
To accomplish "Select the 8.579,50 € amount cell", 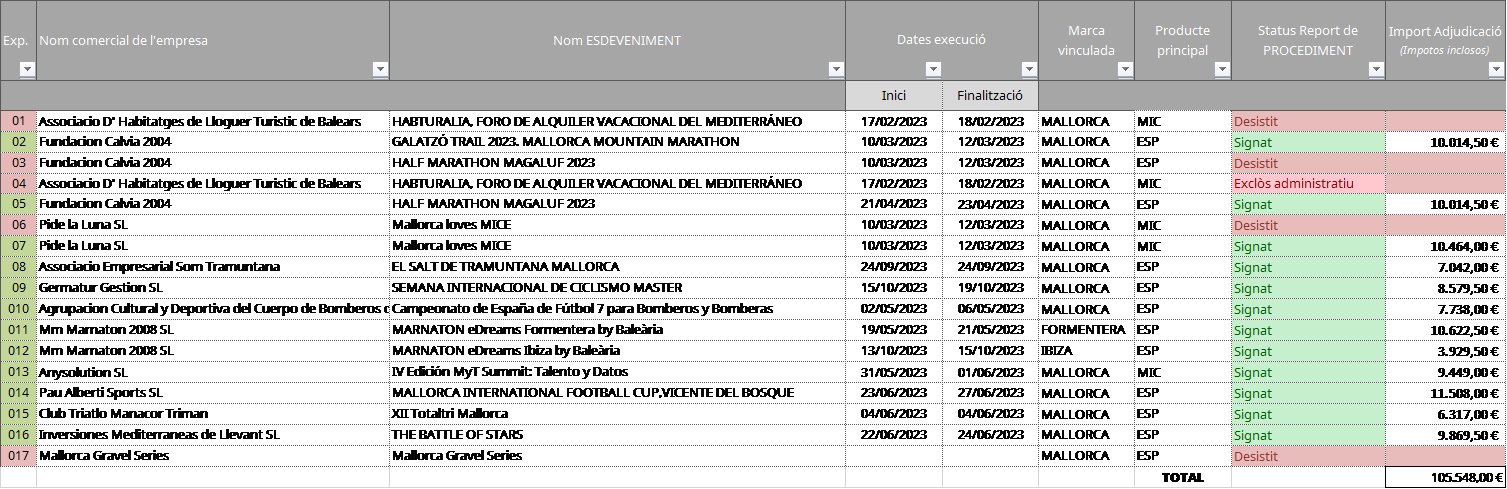I will 1445,287.
